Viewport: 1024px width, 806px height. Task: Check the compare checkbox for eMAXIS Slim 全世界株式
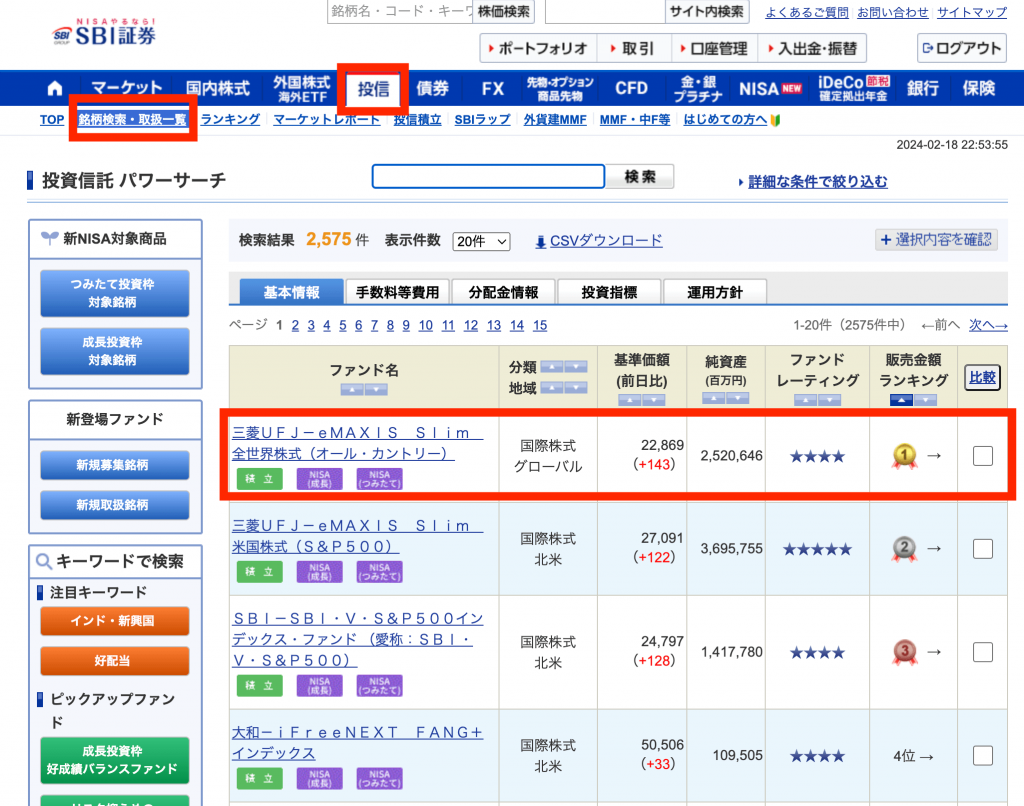pyautogui.click(x=982, y=456)
